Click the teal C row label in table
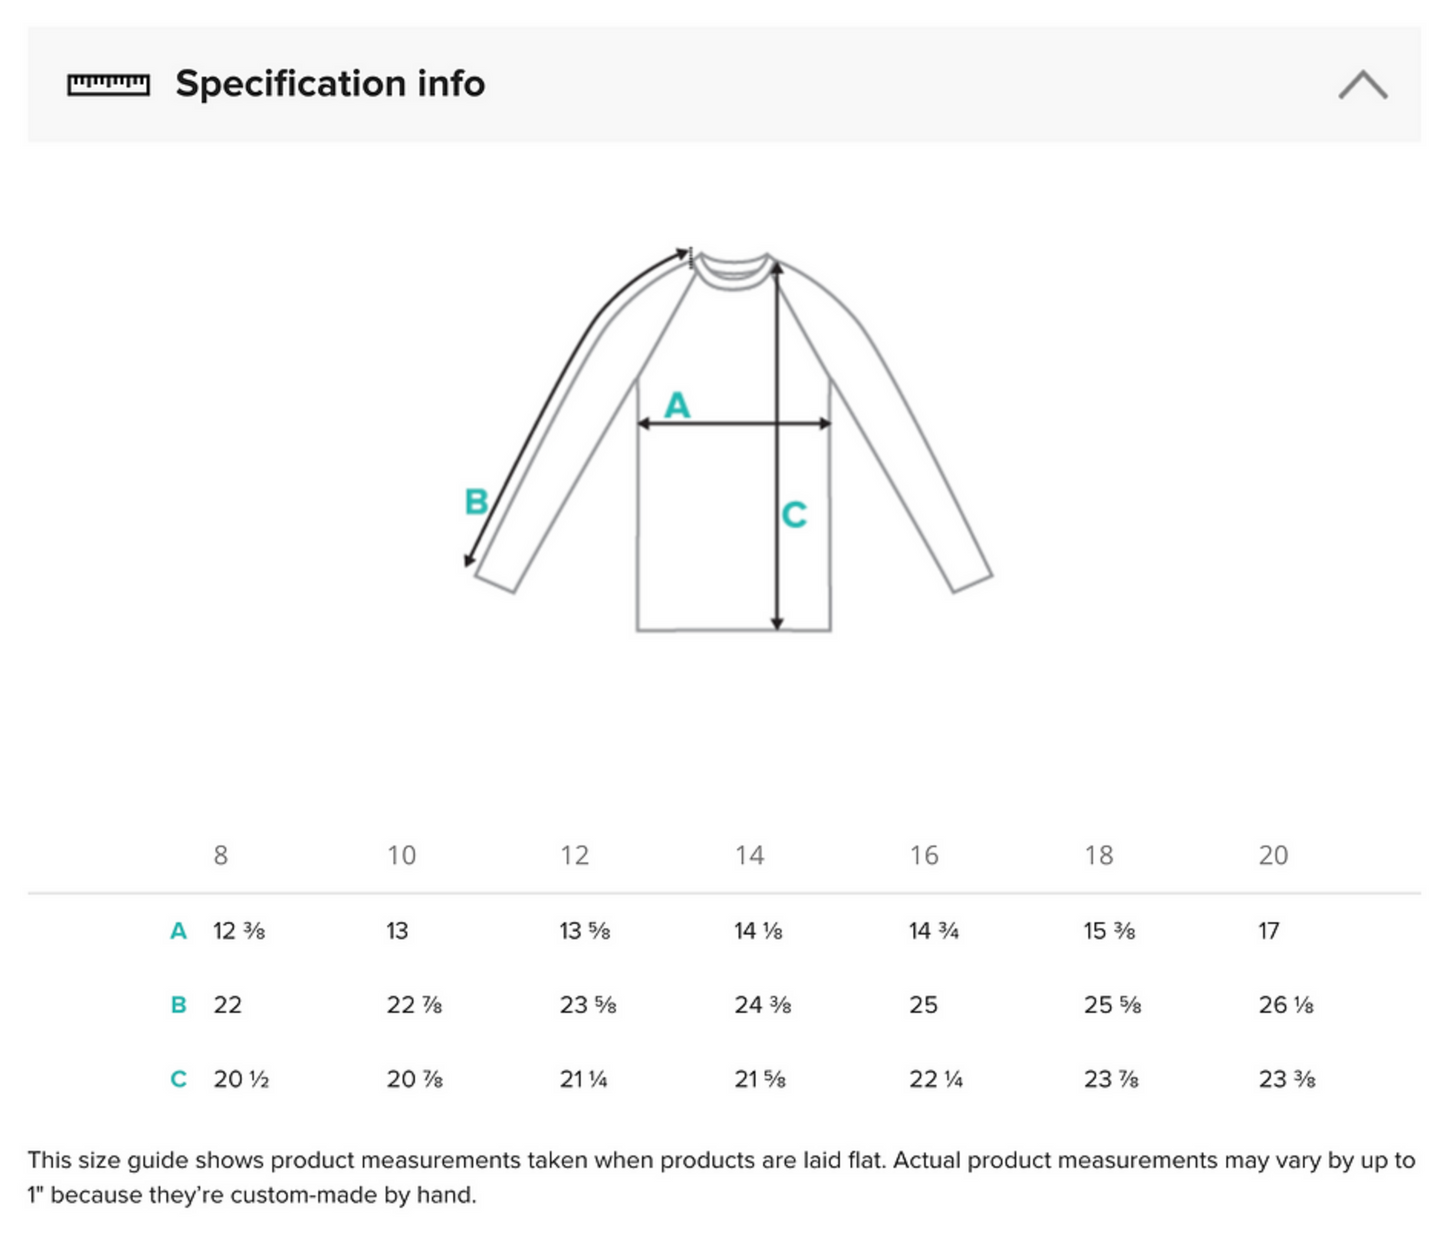 (178, 1079)
